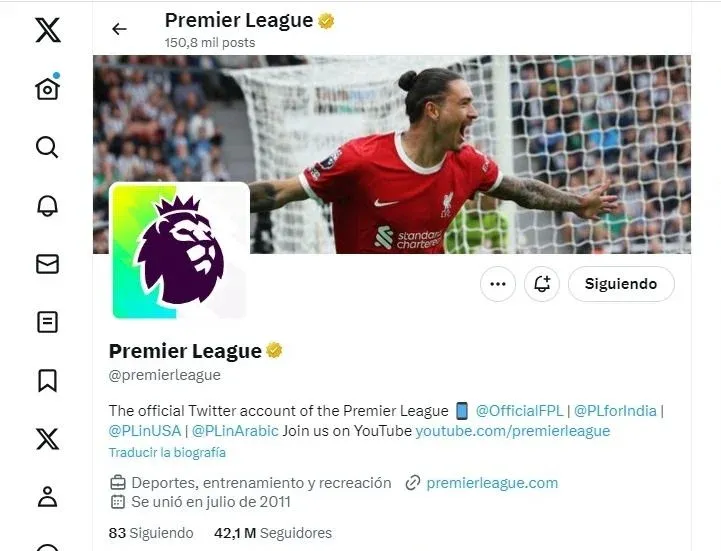The width and height of the screenshot is (721, 551).
Task: Open the @PLinArabic mention link
Action: (235, 431)
